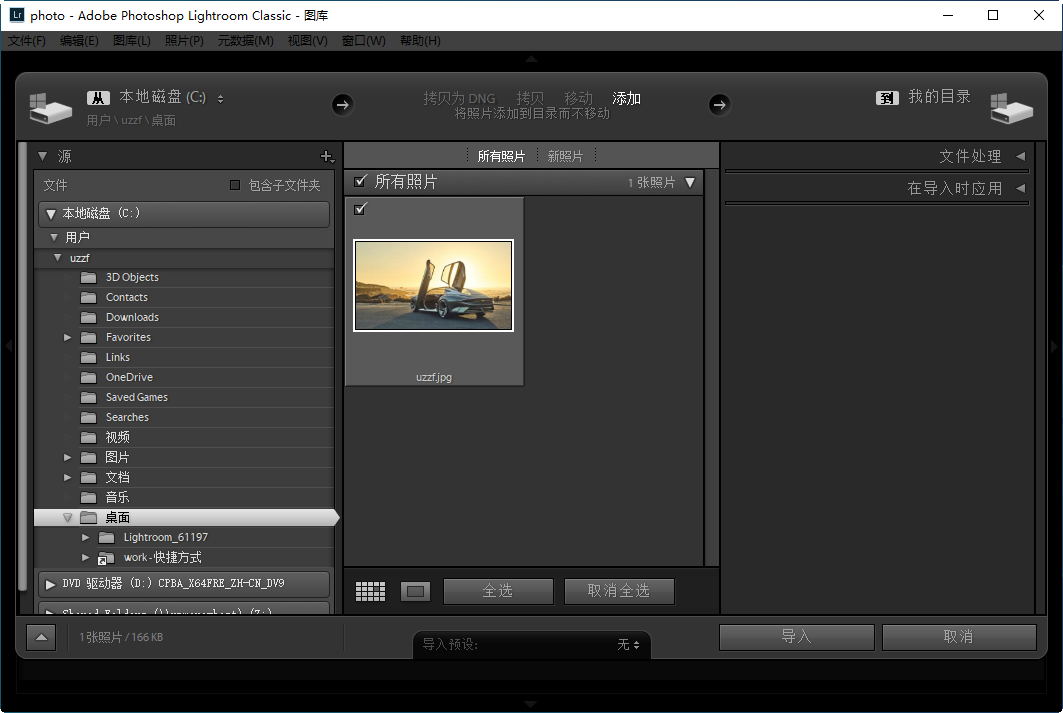
Task: Uncheck the uzzf.jpg photo selection checkbox
Action: pos(361,209)
